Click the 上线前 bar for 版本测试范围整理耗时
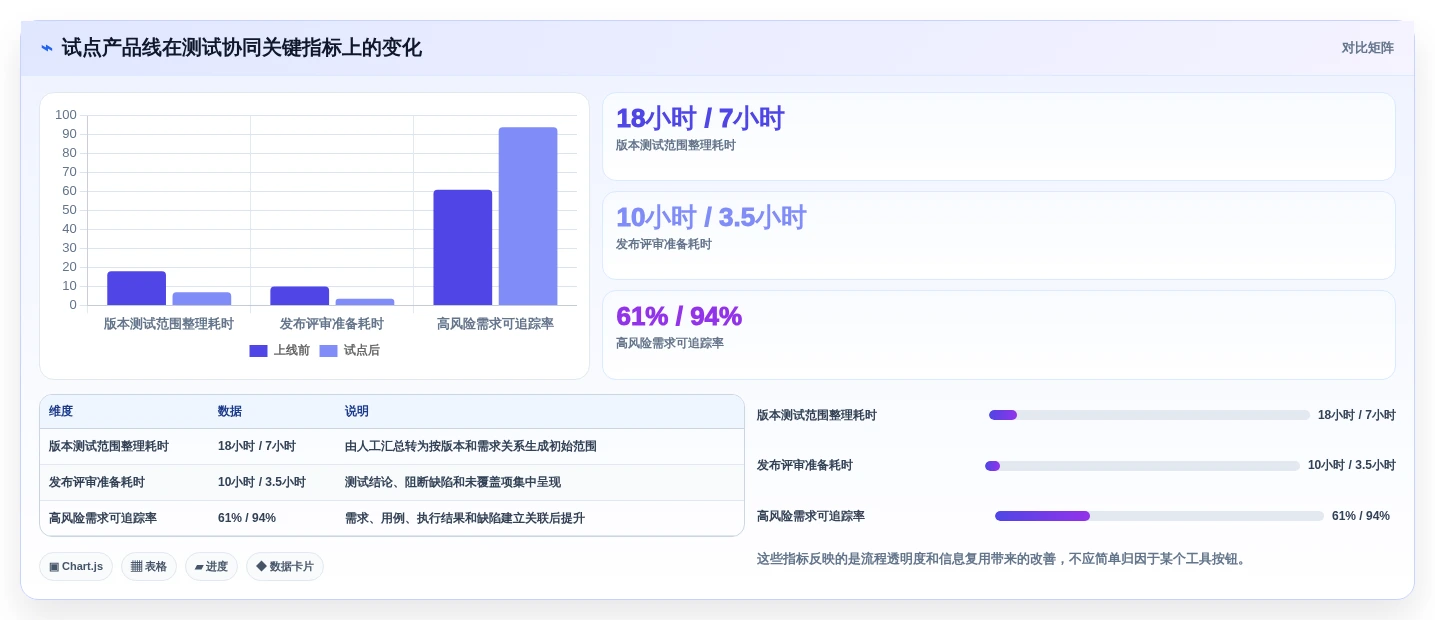 point(136,288)
